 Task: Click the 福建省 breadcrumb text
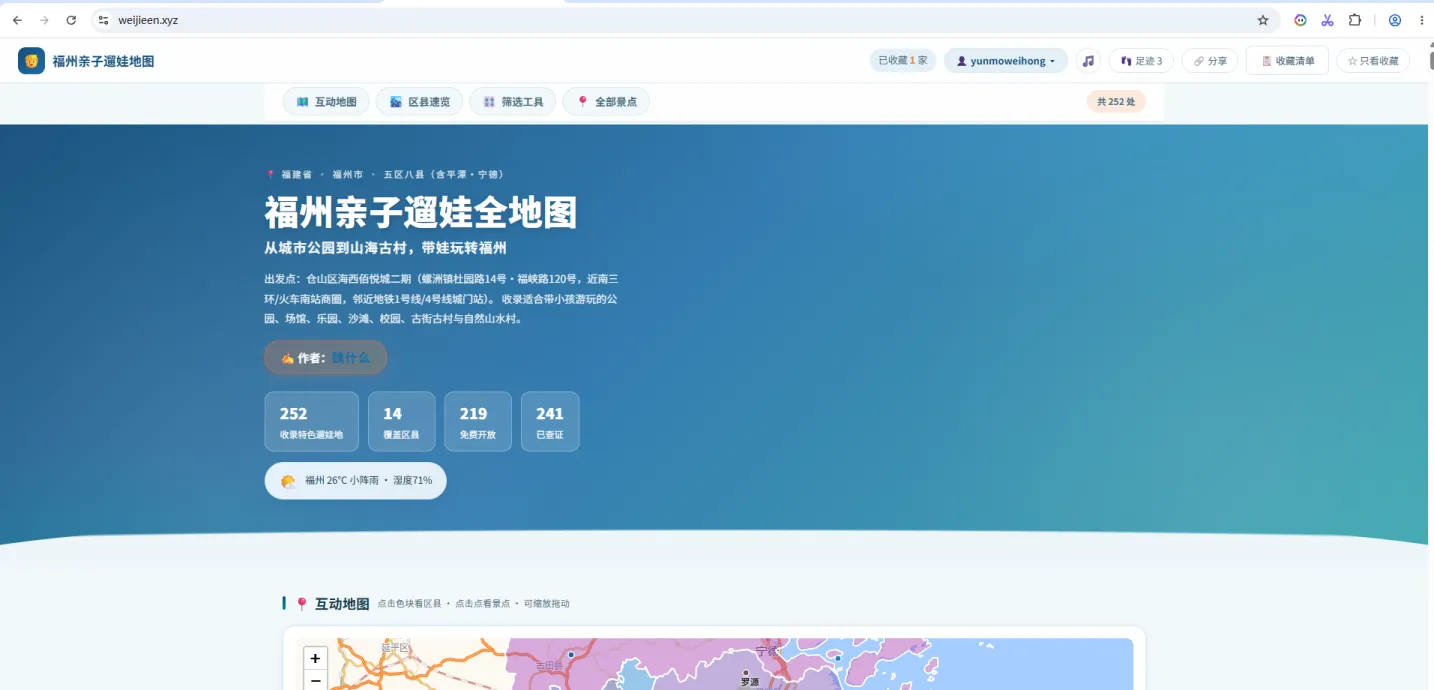point(297,174)
